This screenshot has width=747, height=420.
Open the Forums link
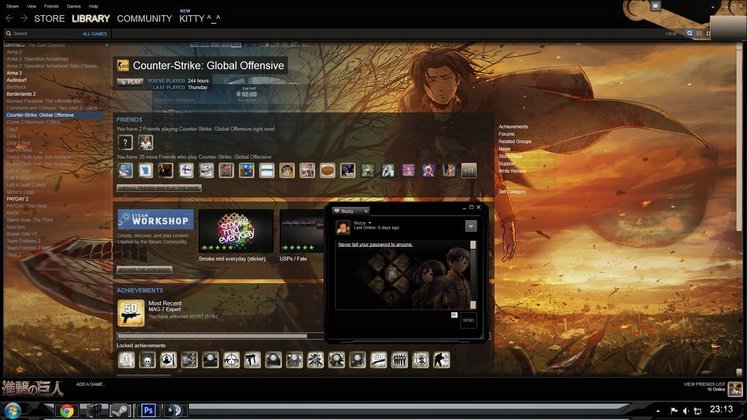click(x=506, y=134)
